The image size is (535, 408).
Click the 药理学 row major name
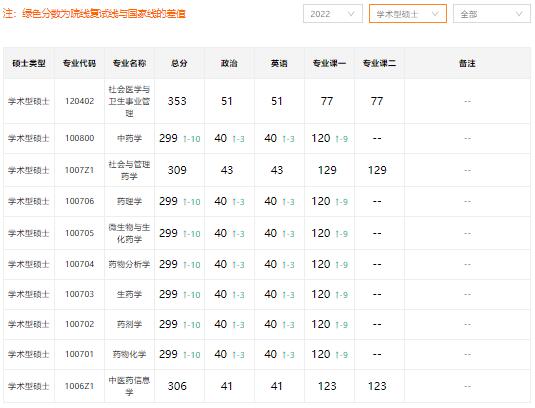point(129,201)
